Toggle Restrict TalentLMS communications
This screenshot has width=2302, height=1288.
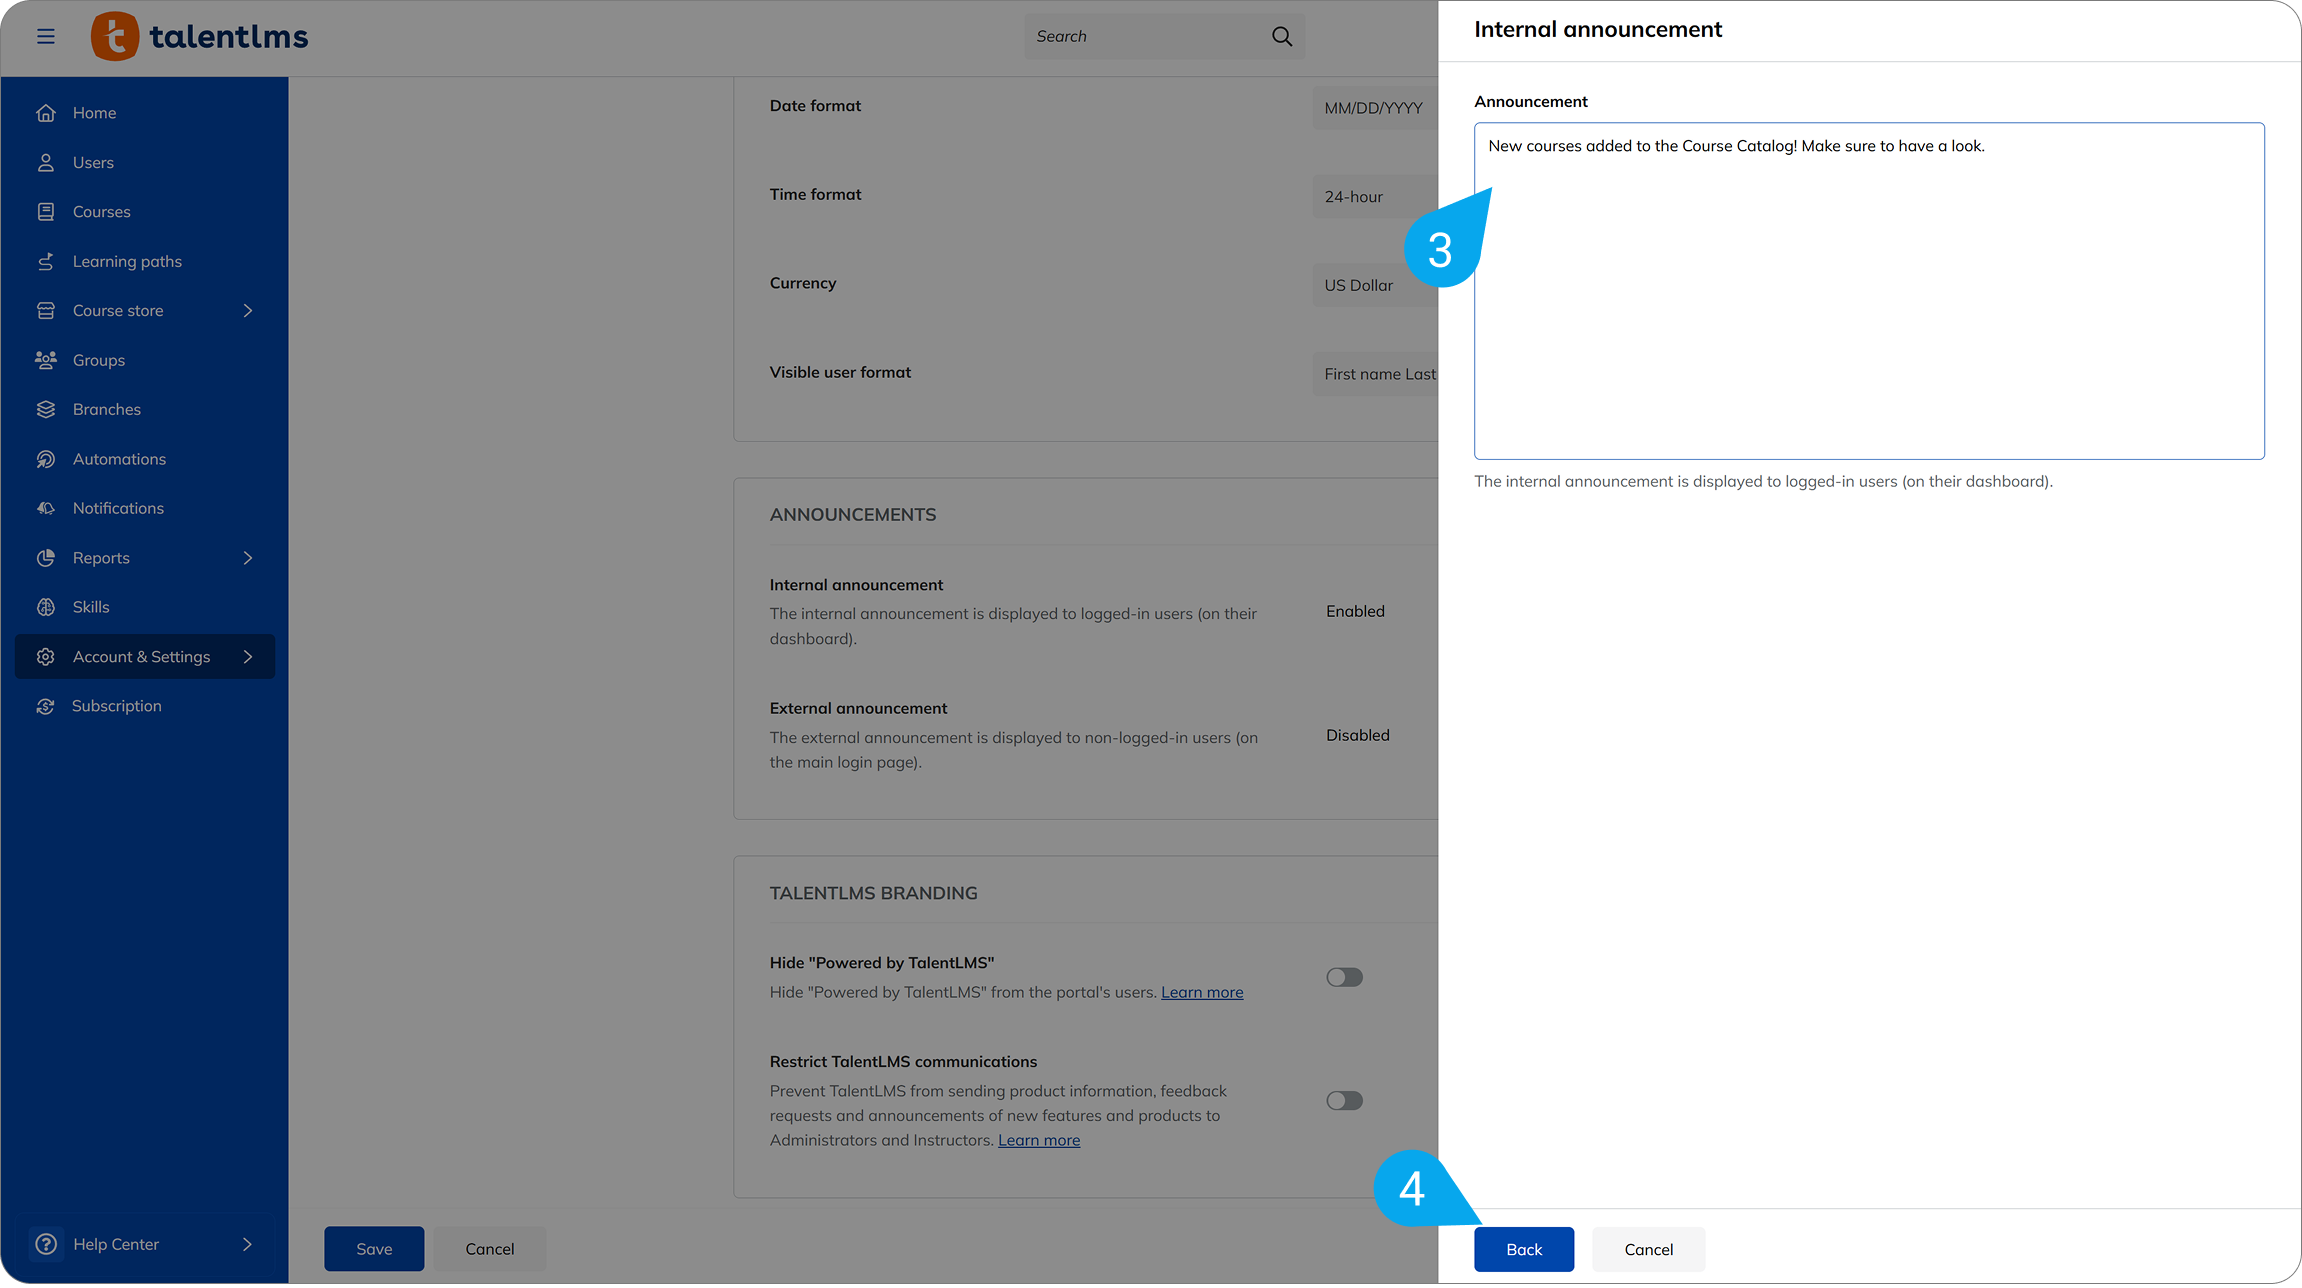(x=1344, y=1100)
